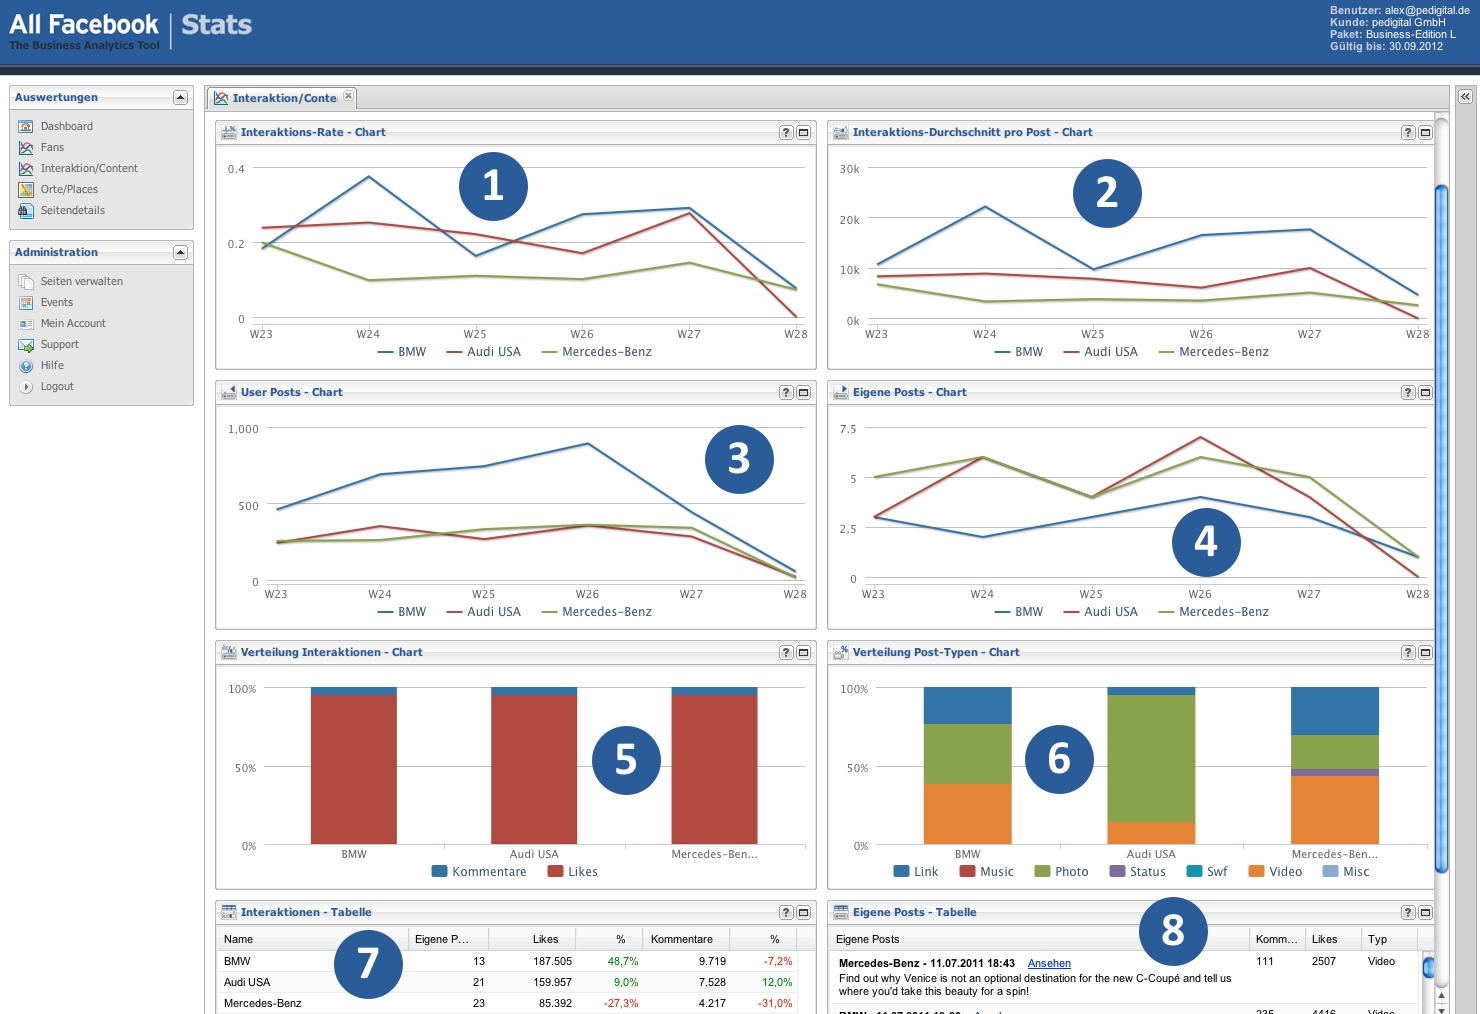Show help for Verteilung Interaktionen chart
This screenshot has height=1014, width=1480.
(x=786, y=652)
